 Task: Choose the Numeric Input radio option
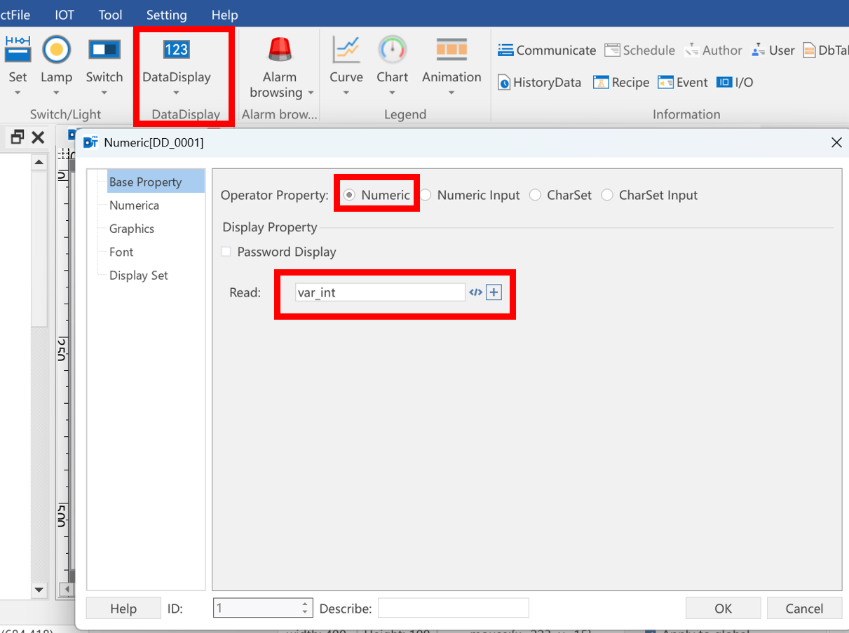tap(426, 195)
